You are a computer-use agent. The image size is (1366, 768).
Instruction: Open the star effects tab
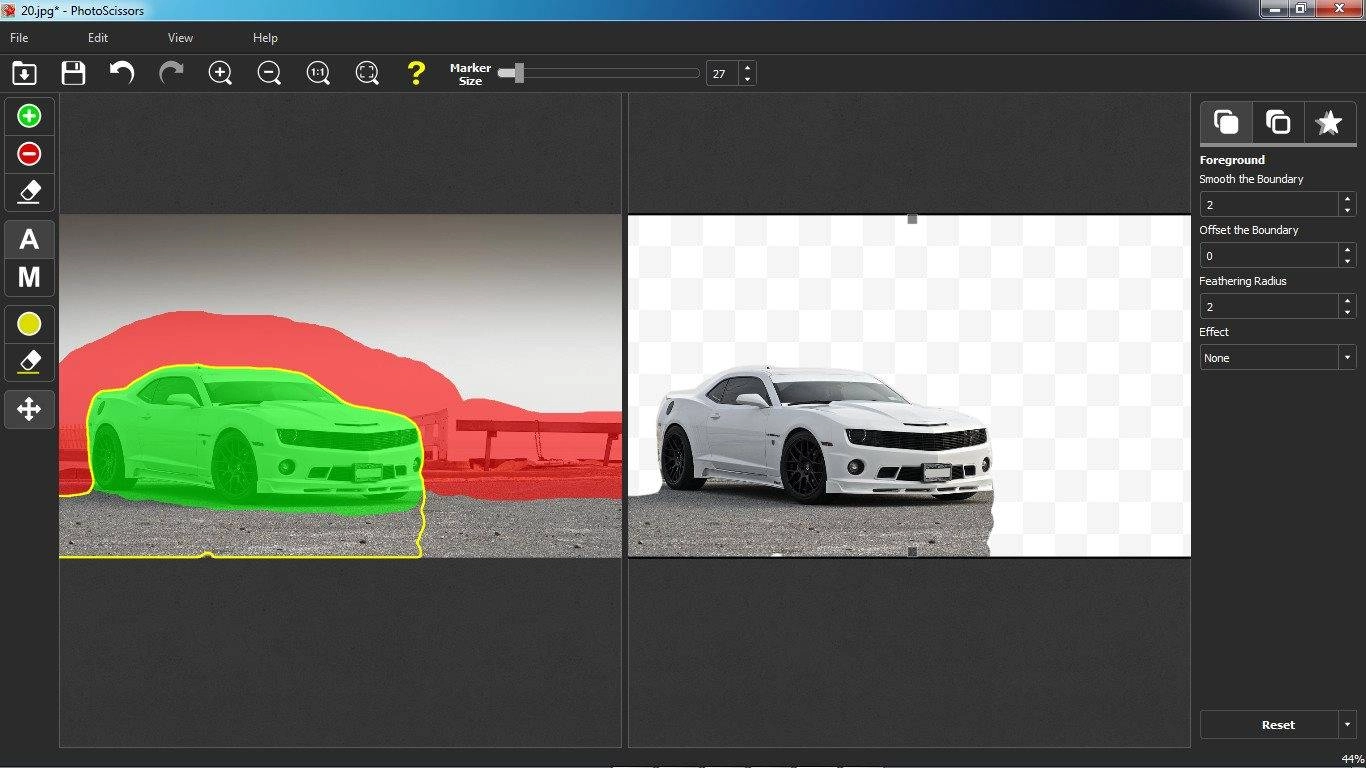point(1329,122)
